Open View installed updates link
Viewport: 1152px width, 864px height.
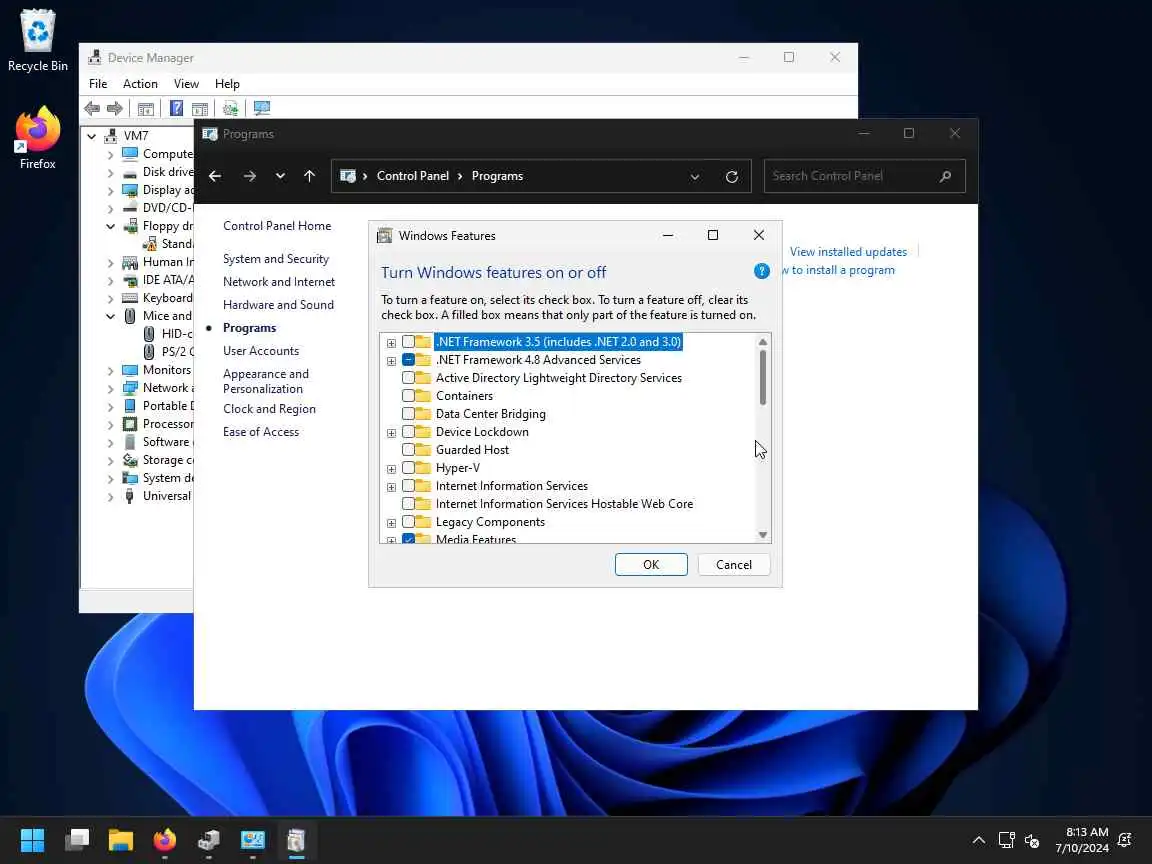(848, 251)
